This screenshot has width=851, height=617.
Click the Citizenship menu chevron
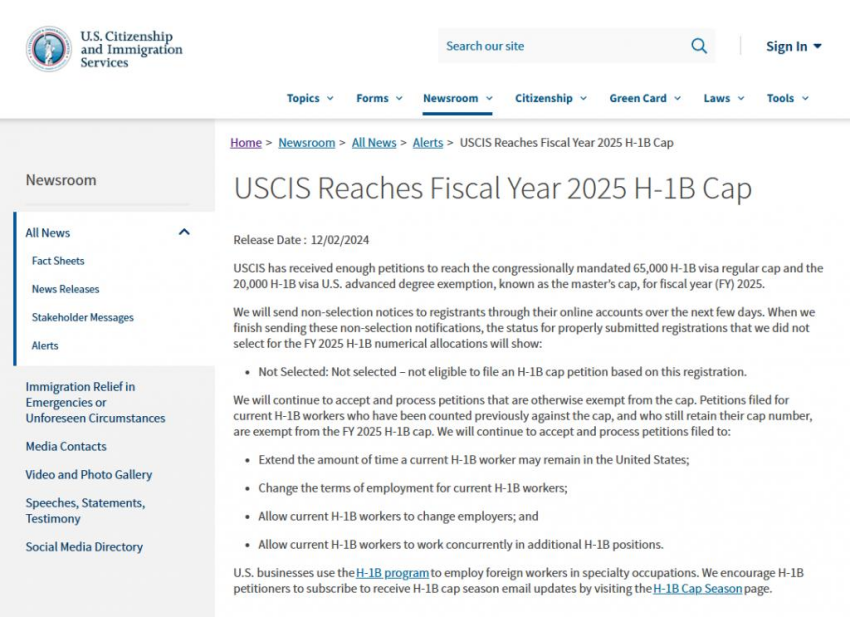583,98
